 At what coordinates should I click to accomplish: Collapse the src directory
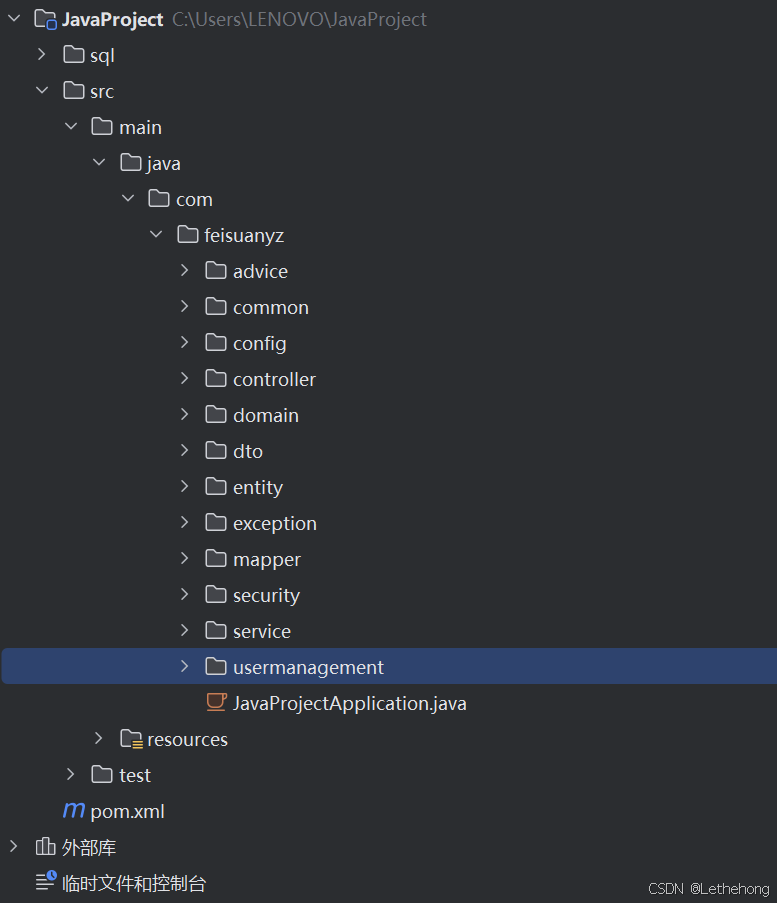pos(42,91)
